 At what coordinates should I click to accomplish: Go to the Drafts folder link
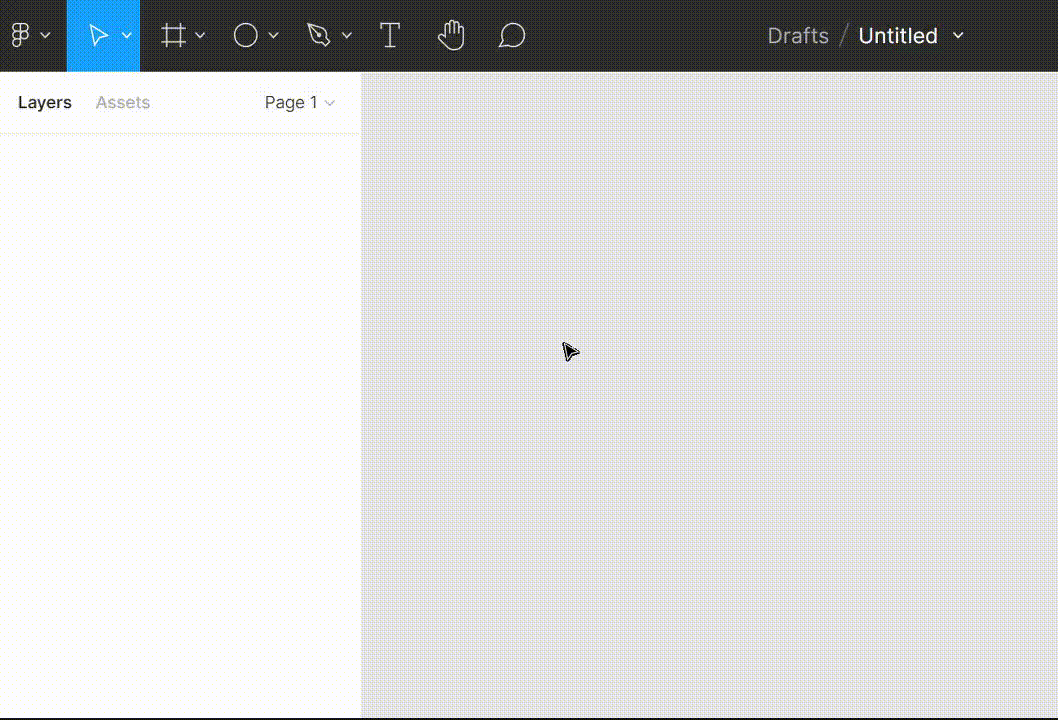(x=798, y=35)
